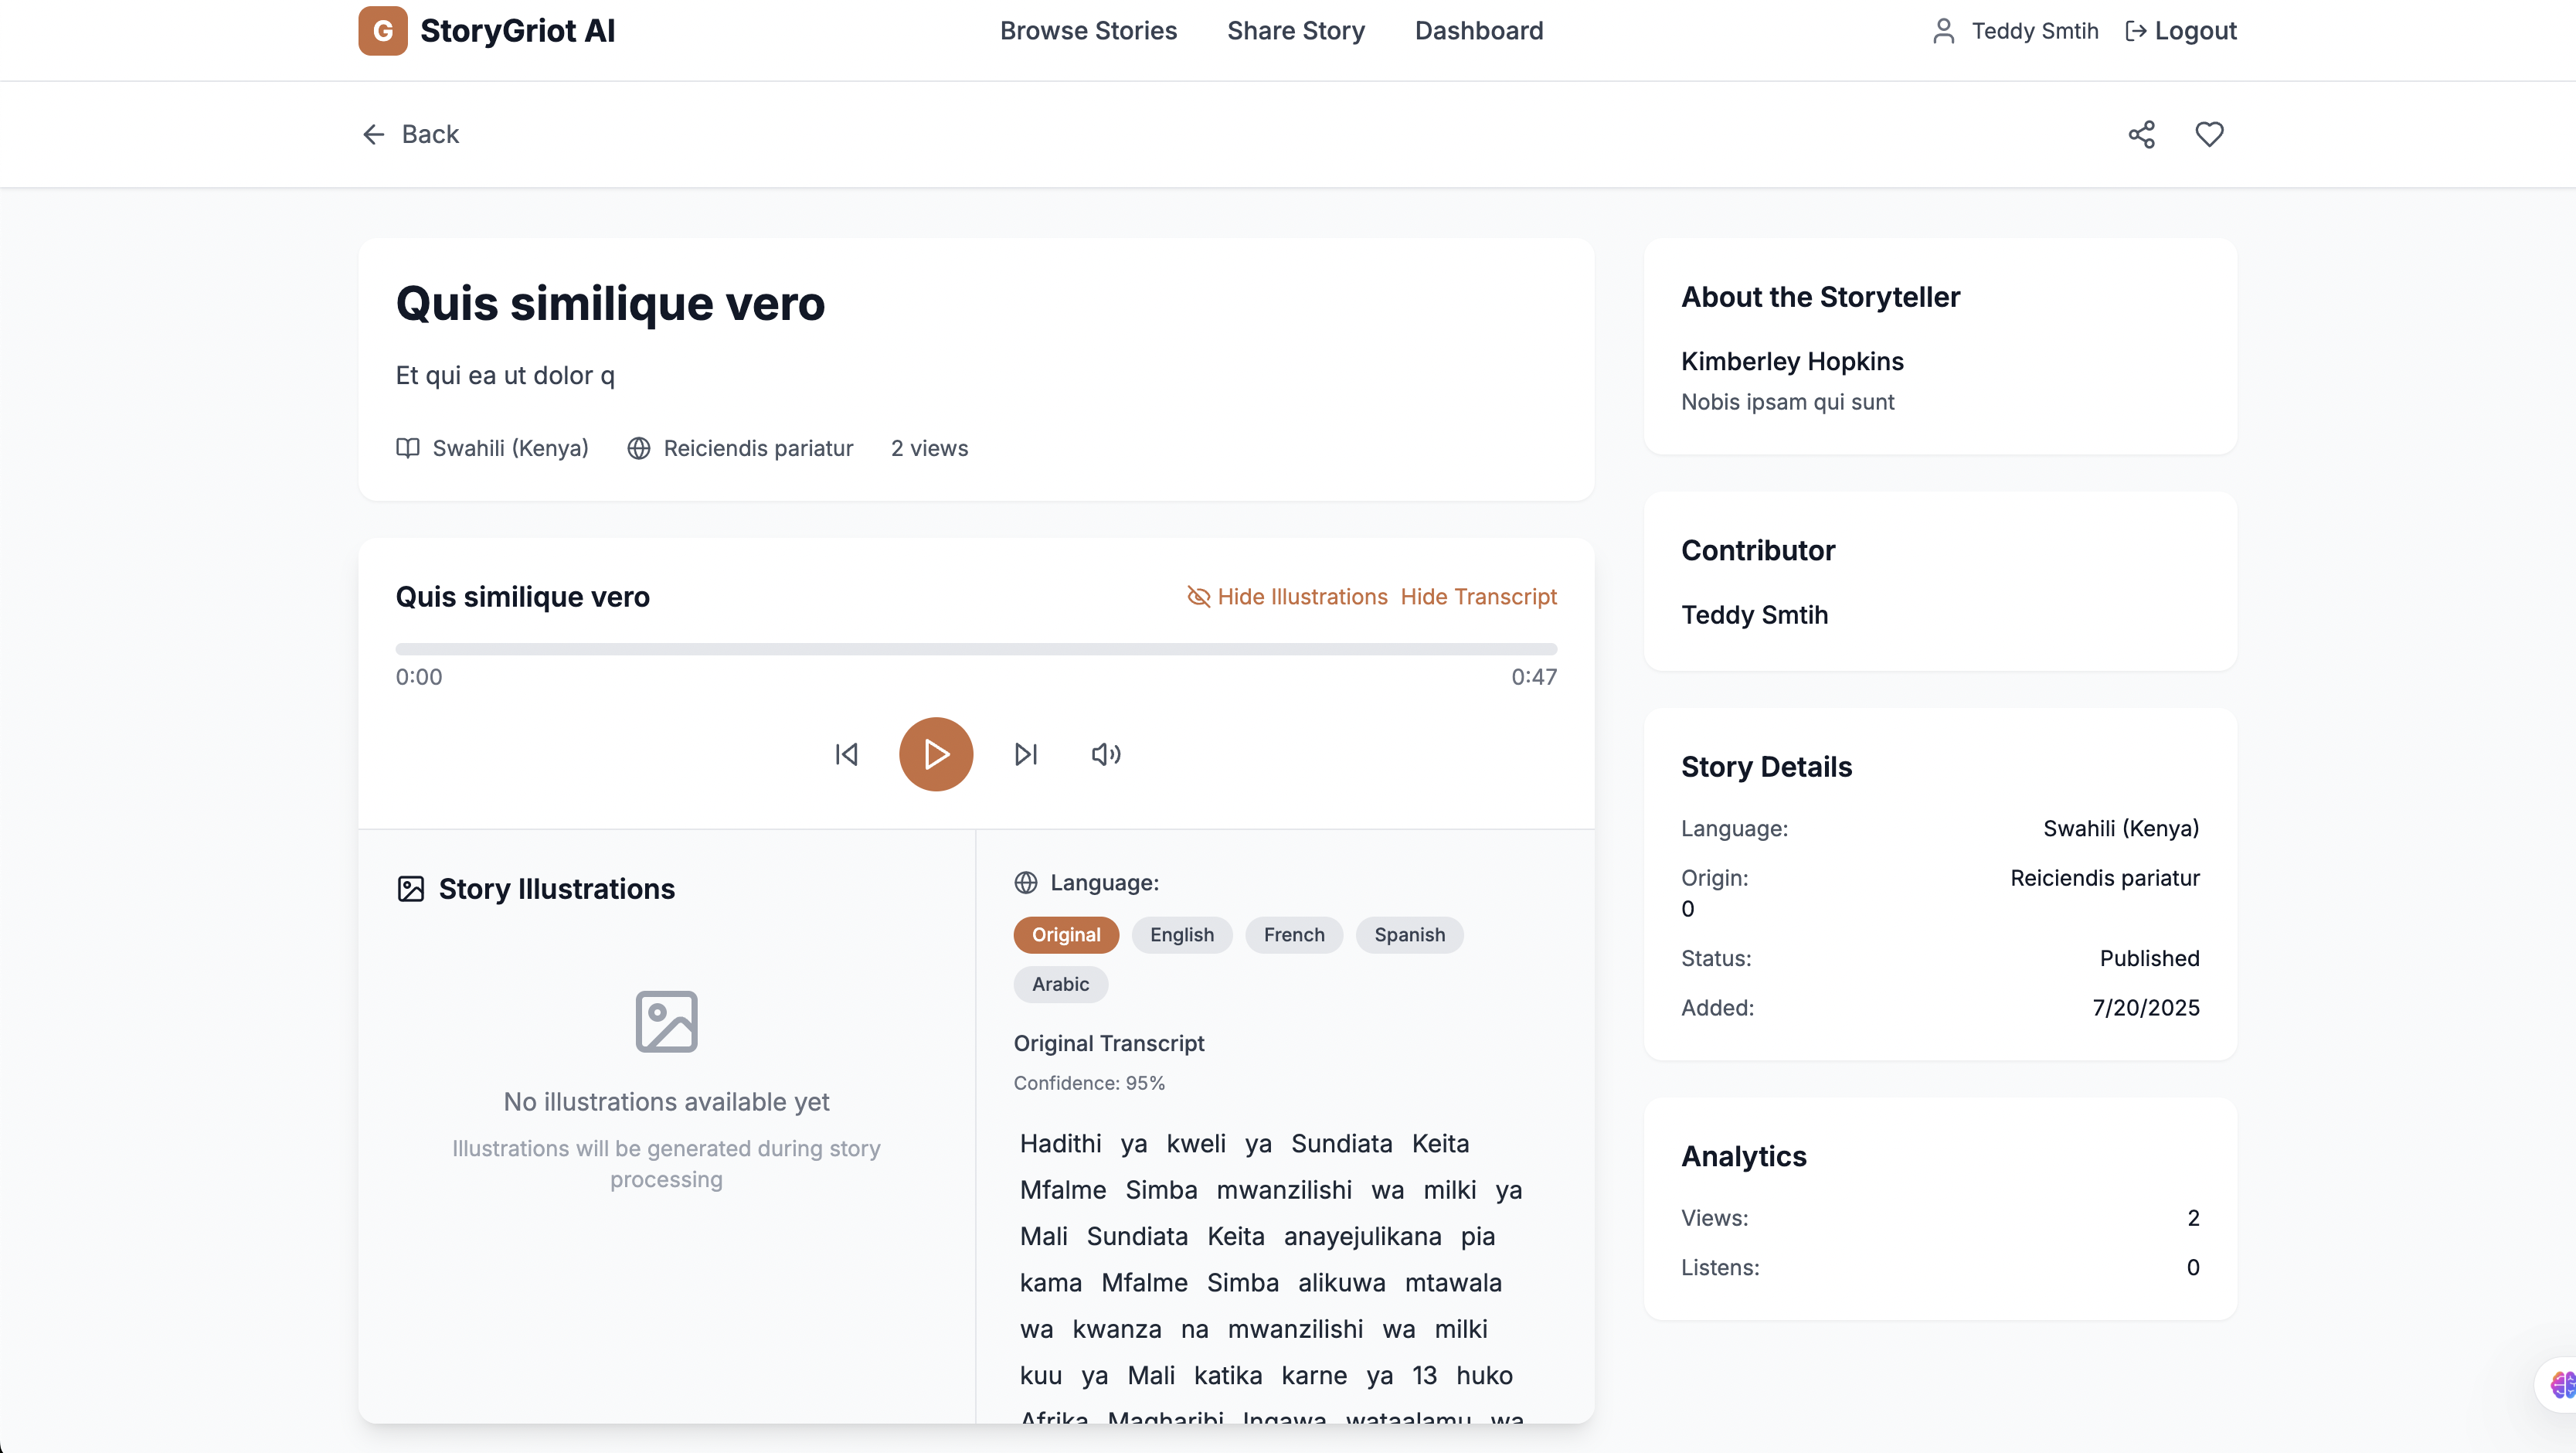The image size is (2576, 1453).
Task: Hide Illustrations toggle
Action: [1288, 597]
